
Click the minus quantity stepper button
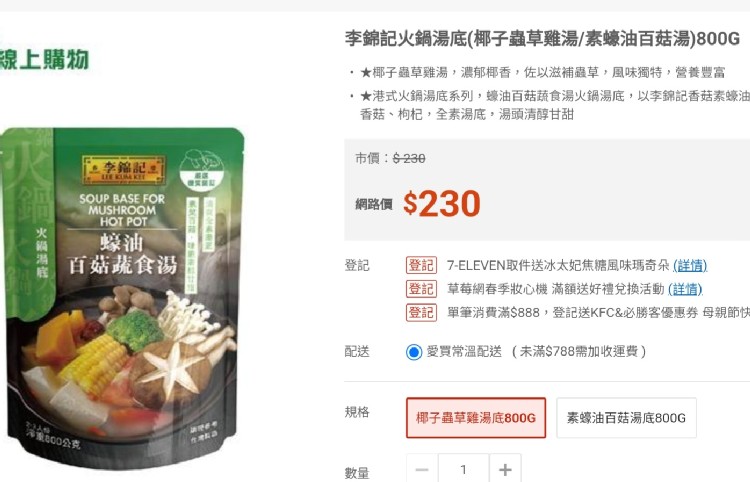[422, 469]
